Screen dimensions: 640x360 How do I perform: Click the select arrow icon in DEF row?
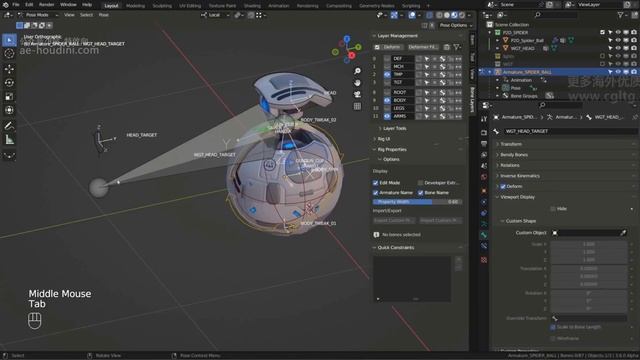427,59
